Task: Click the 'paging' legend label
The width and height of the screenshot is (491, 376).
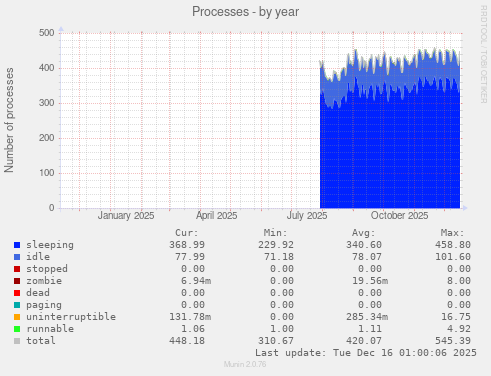Action: tap(44, 305)
